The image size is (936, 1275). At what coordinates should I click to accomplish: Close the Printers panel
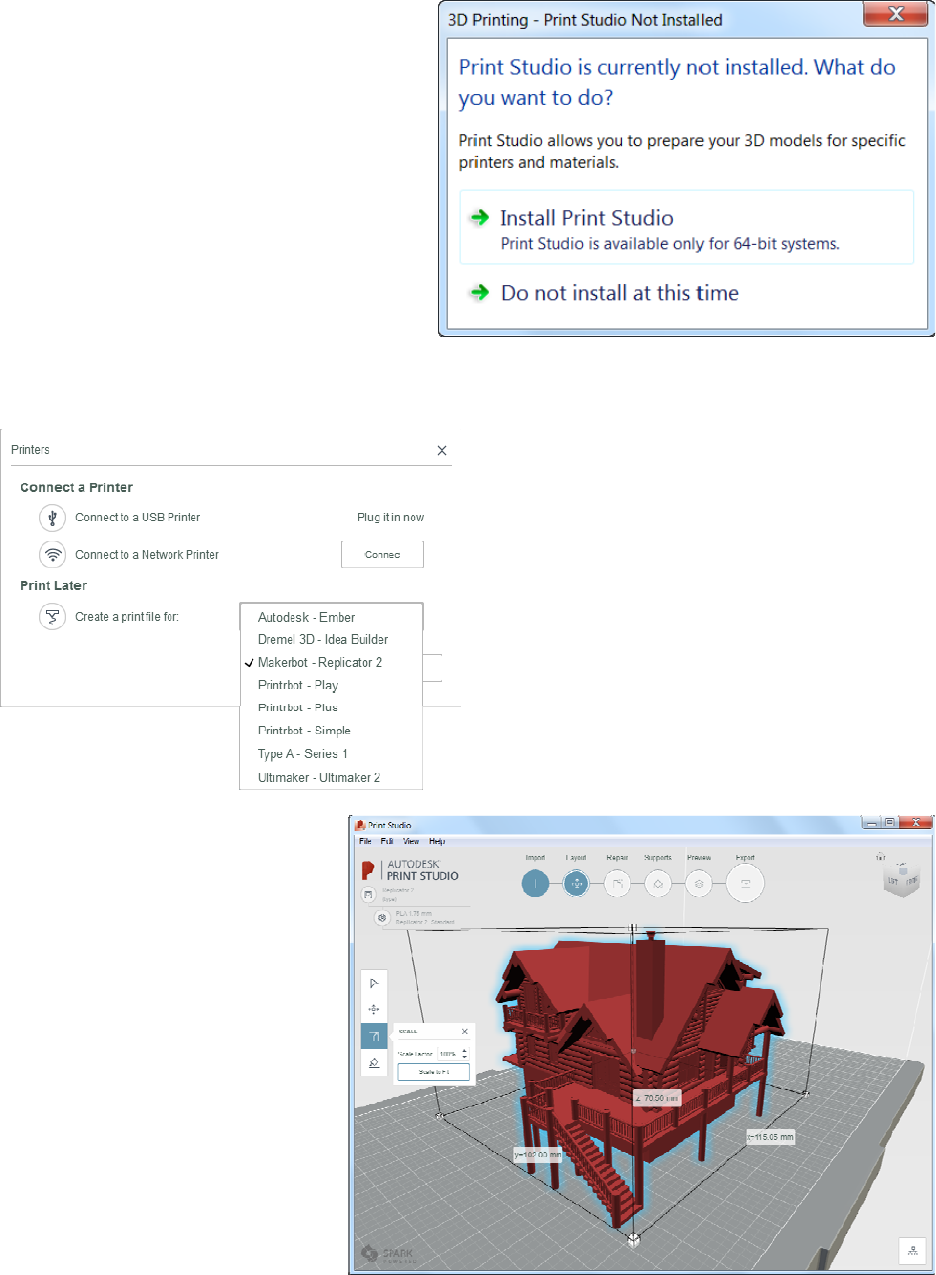coord(442,450)
